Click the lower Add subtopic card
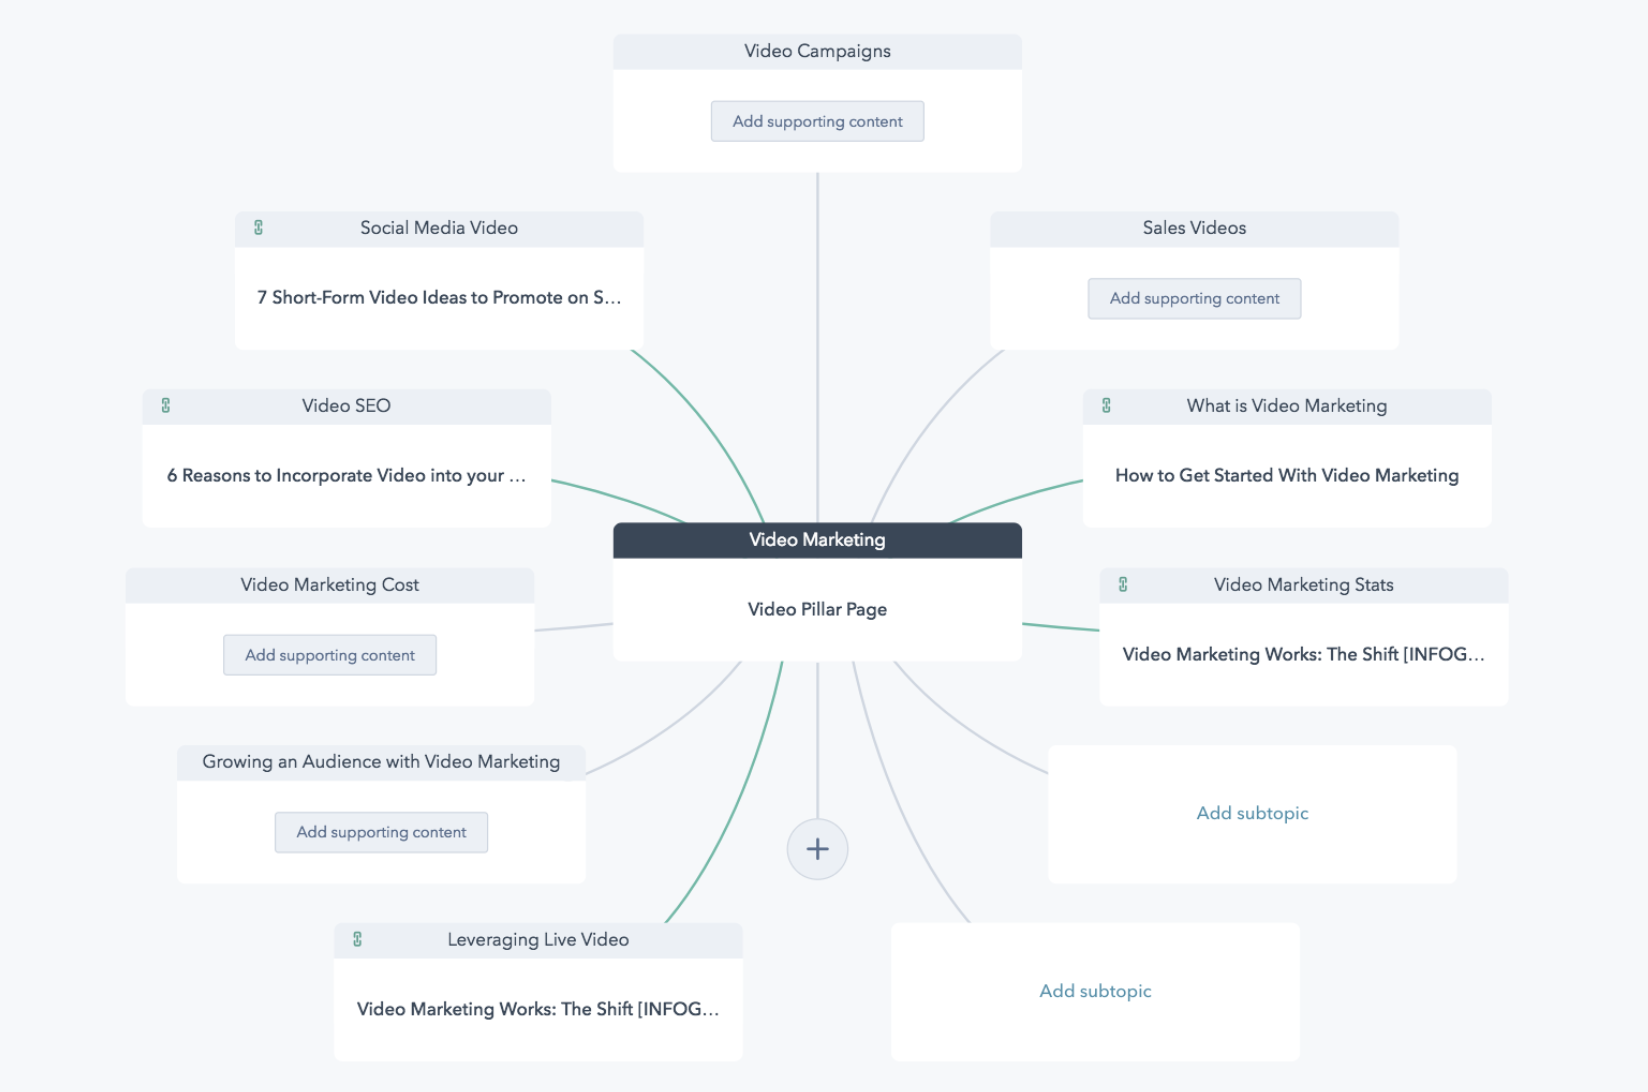 tap(1095, 992)
